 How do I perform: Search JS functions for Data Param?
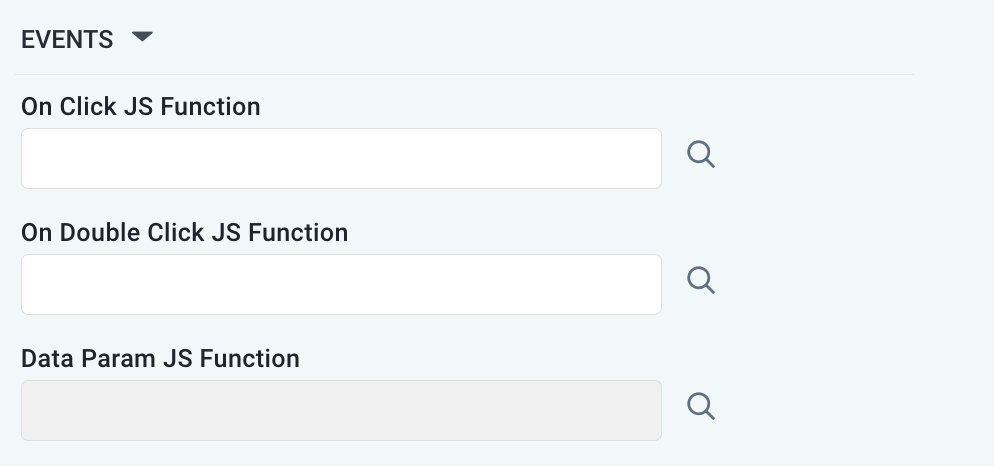701,407
